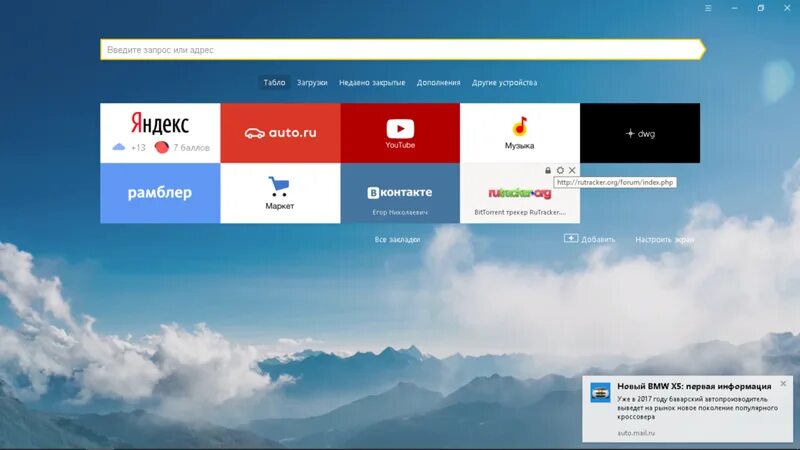The height and width of the screenshot is (450, 800).
Task: Switch to the Загрузки tab
Action: (x=312, y=83)
